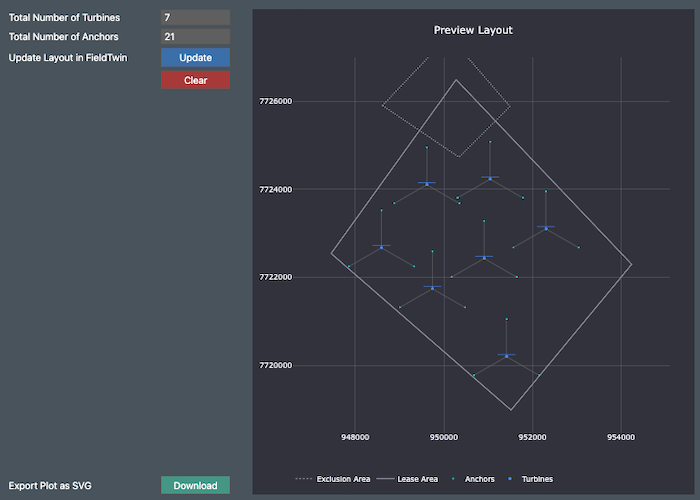Click the 'Total Number of Anchors' label

pyautogui.click(x=63, y=37)
